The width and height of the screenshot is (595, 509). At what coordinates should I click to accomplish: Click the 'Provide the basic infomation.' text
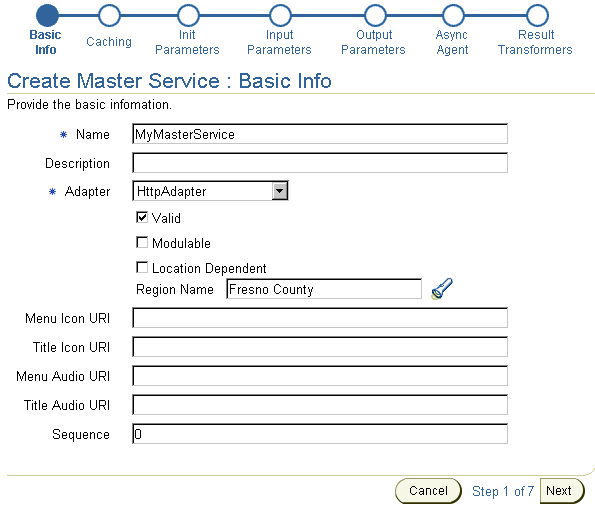click(x=90, y=104)
